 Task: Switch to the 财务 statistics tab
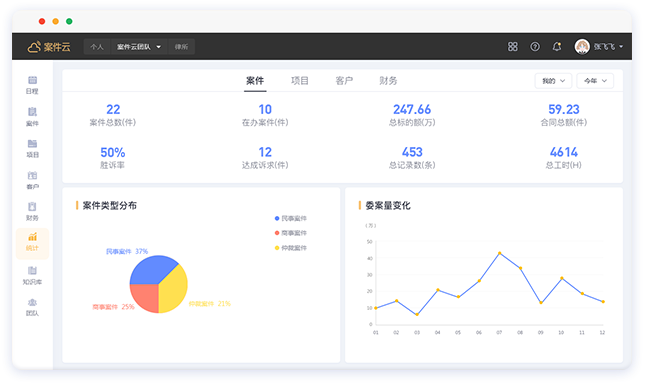click(388, 81)
